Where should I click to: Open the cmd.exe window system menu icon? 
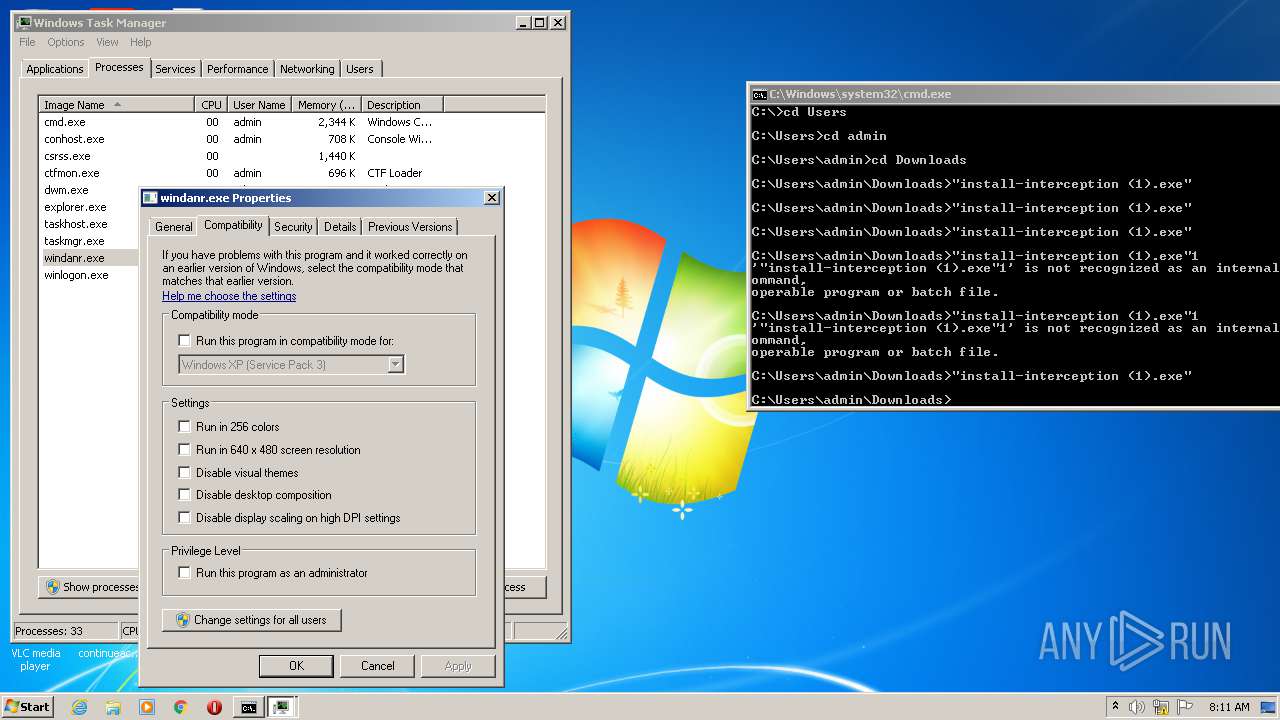click(759, 94)
